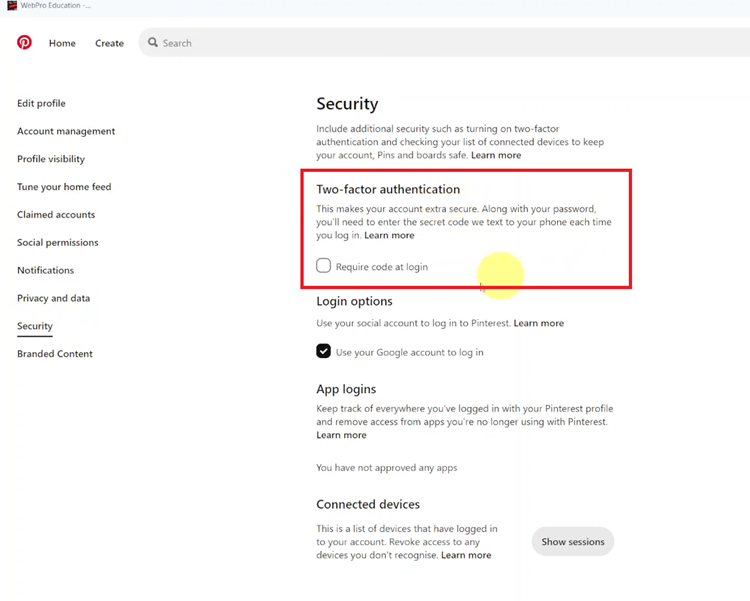
Task: Open Learn more link under Login options
Action: (x=539, y=323)
